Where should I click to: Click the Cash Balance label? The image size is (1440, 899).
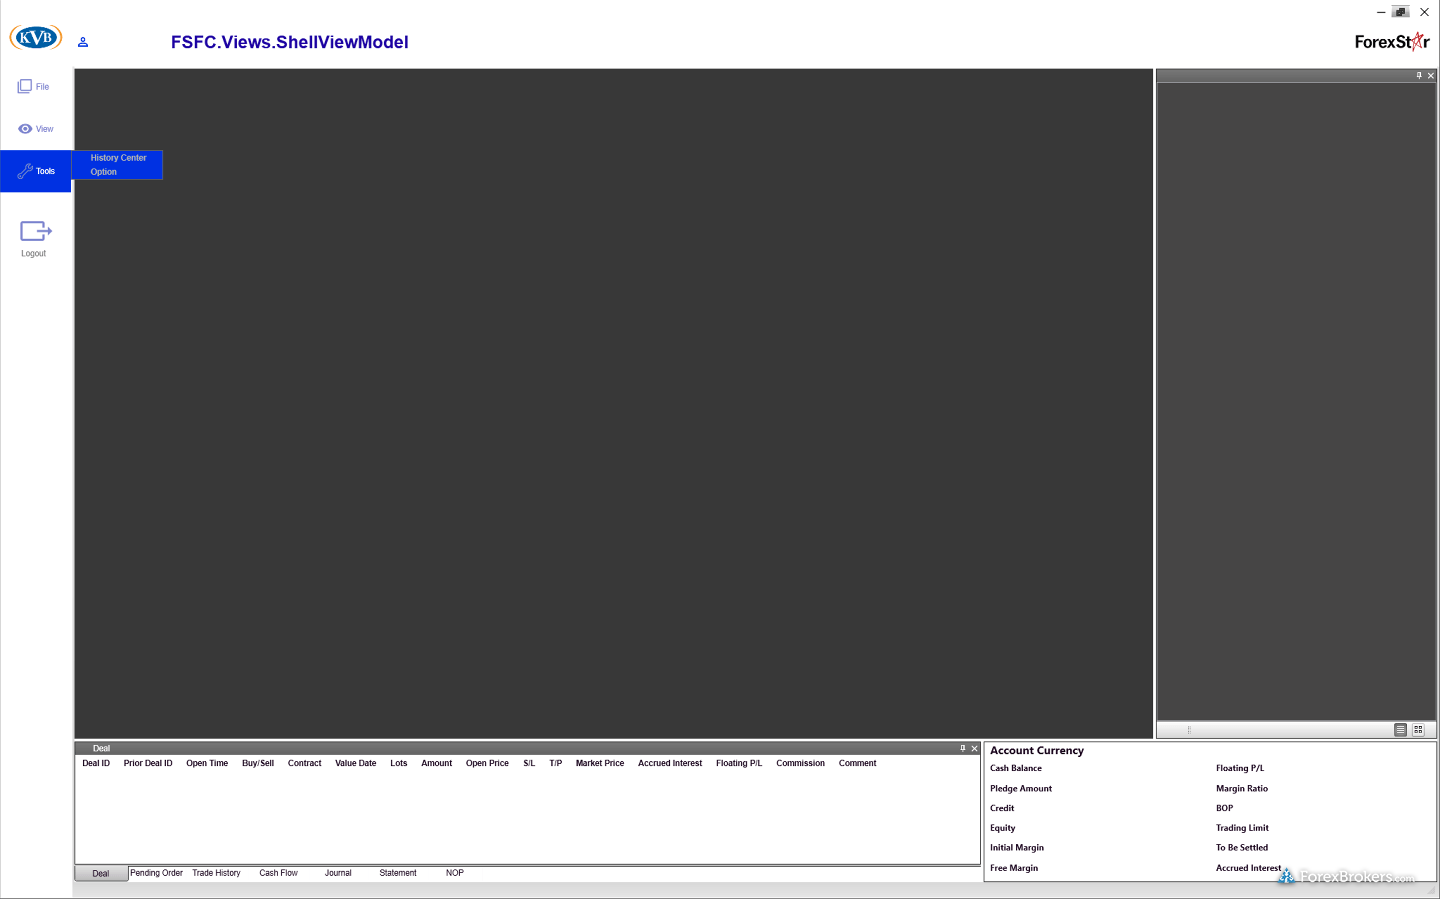tap(1016, 768)
